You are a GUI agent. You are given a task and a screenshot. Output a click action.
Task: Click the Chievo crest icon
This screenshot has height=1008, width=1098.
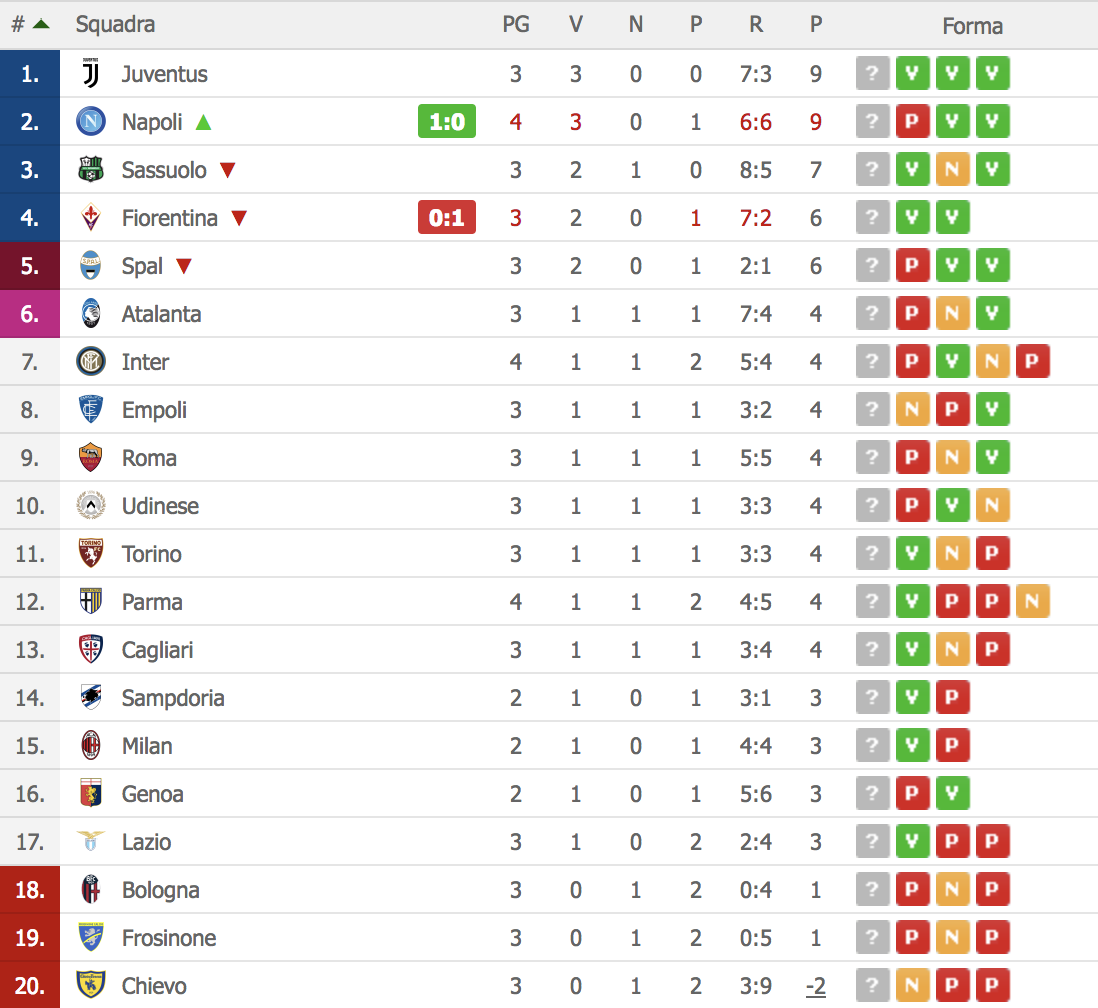(x=90, y=985)
